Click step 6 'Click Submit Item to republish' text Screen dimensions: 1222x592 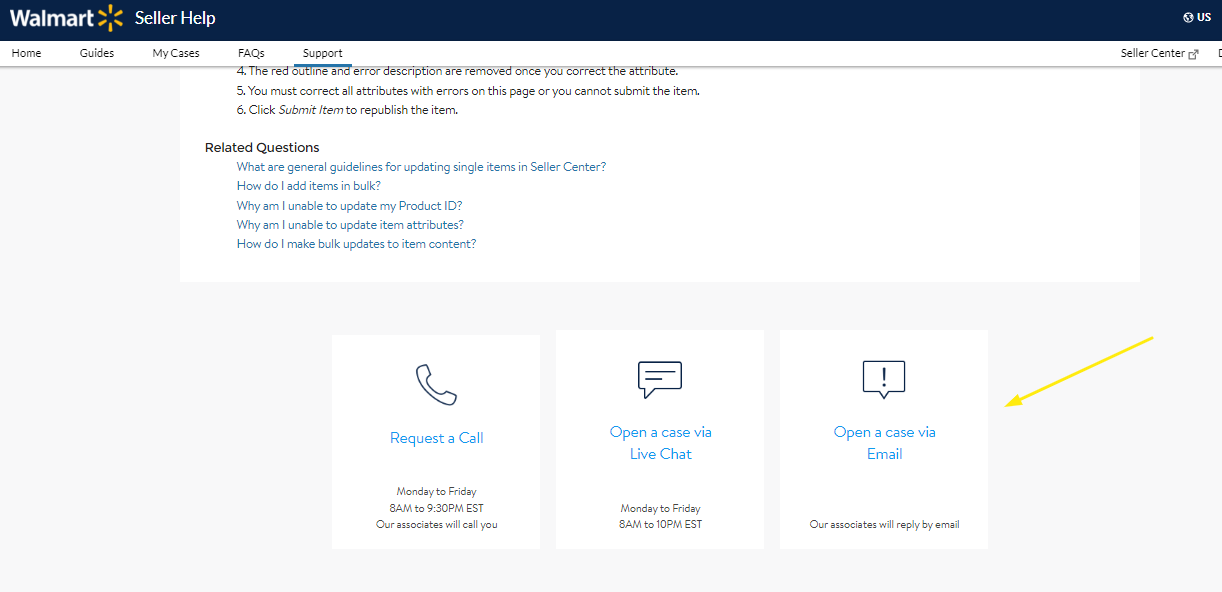tap(347, 110)
